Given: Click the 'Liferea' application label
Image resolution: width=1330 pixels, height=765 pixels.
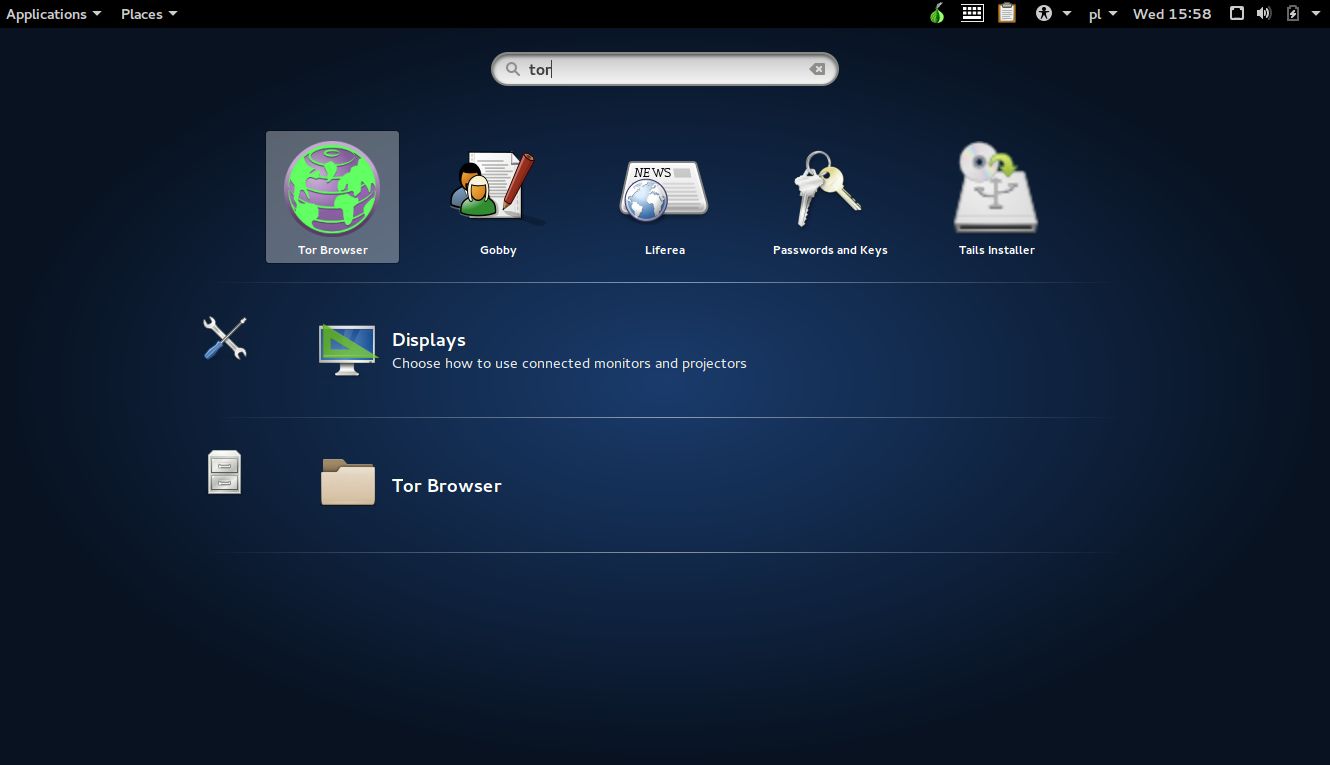Looking at the screenshot, I should tap(665, 250).
